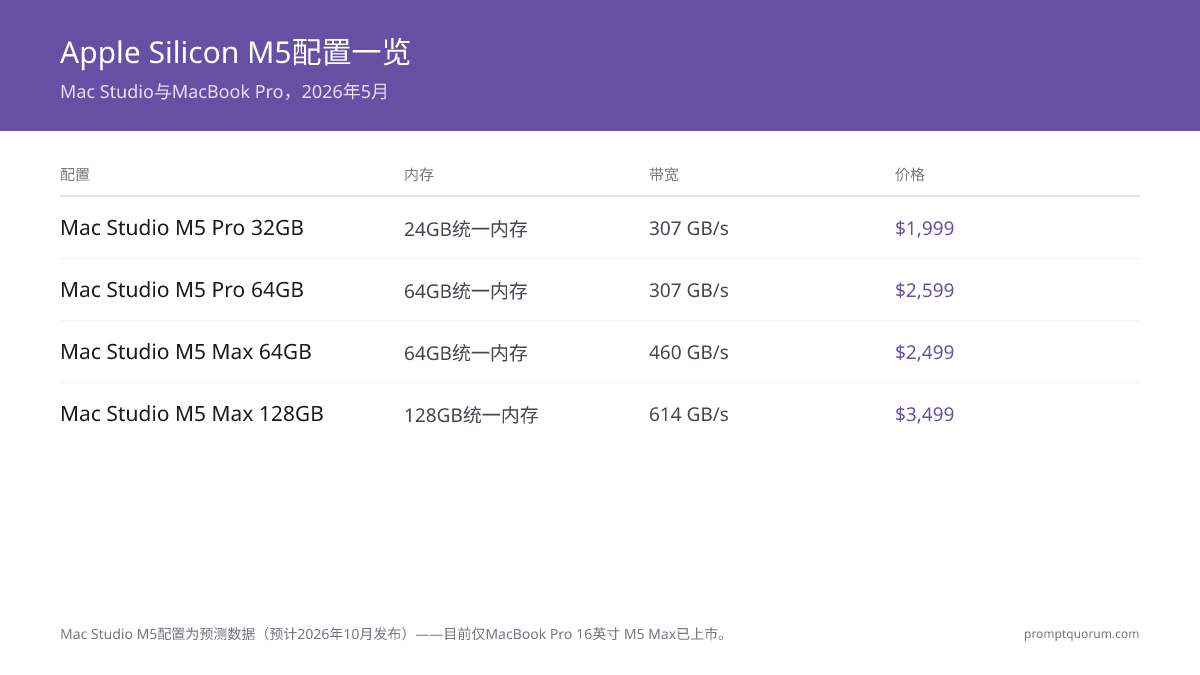Click the '带宽' column header

[664, 175]
